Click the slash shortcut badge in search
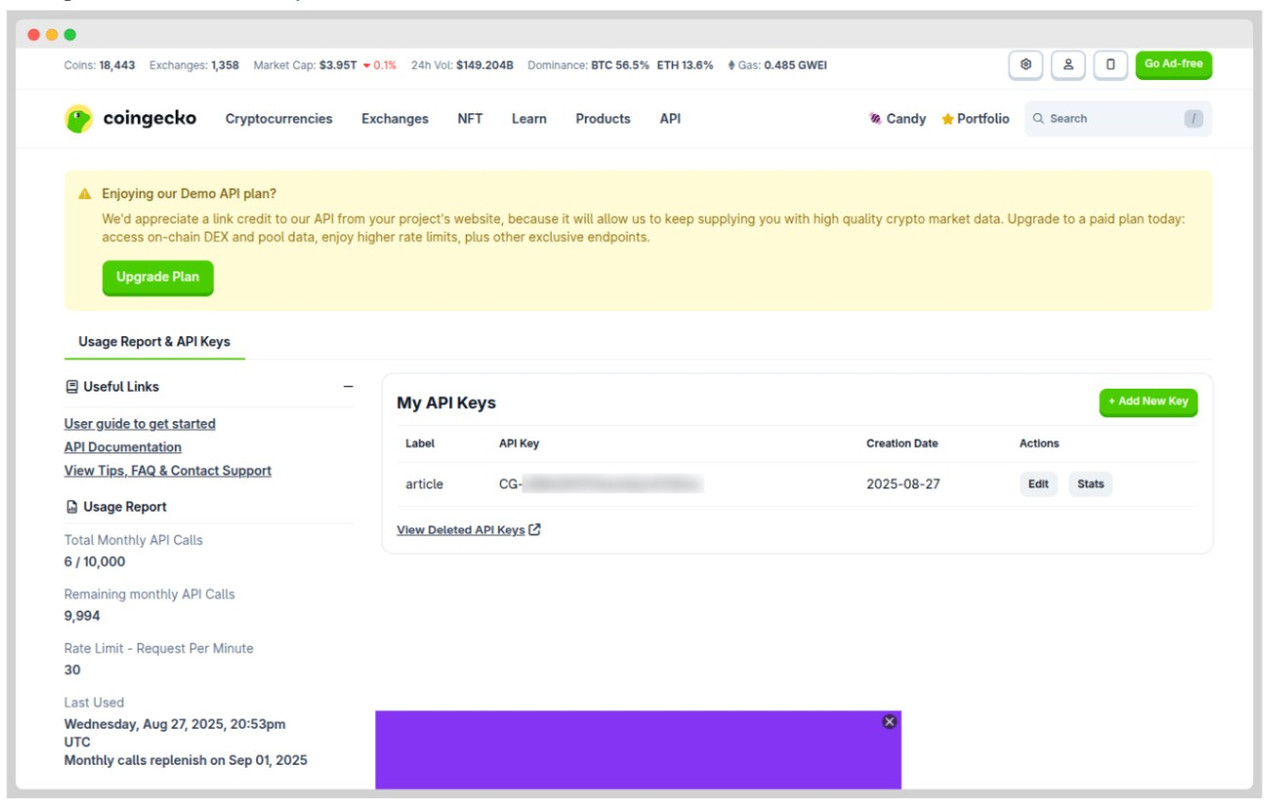The width and height of the screenshot is (1264, 800). pyautogui.click(x=1193, y=118)
